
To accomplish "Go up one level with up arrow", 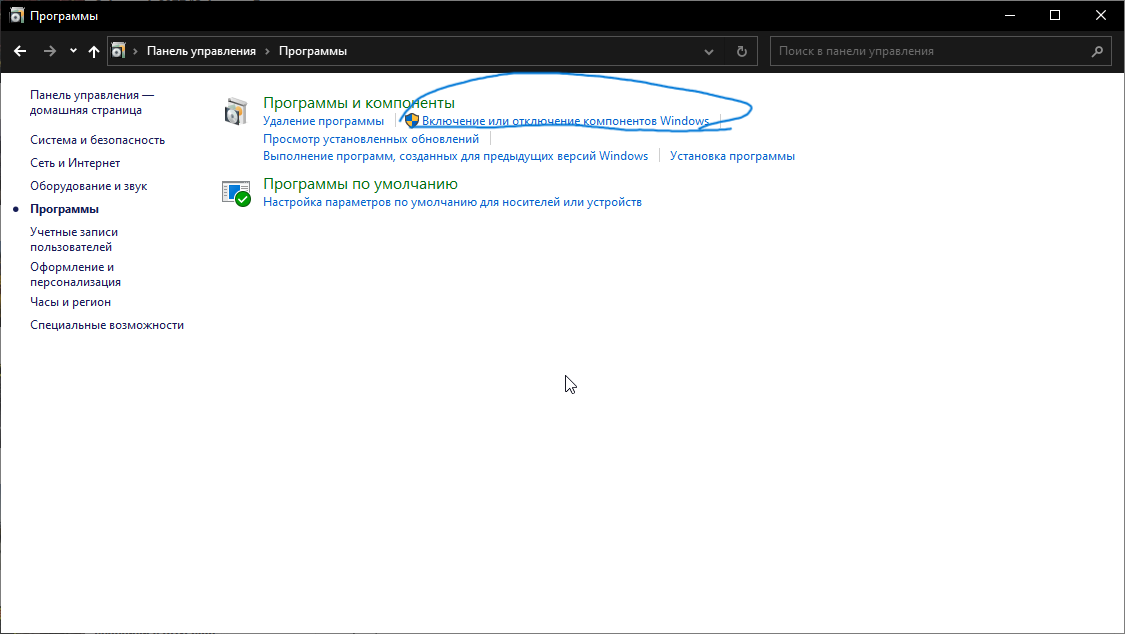I will [94, 51].
